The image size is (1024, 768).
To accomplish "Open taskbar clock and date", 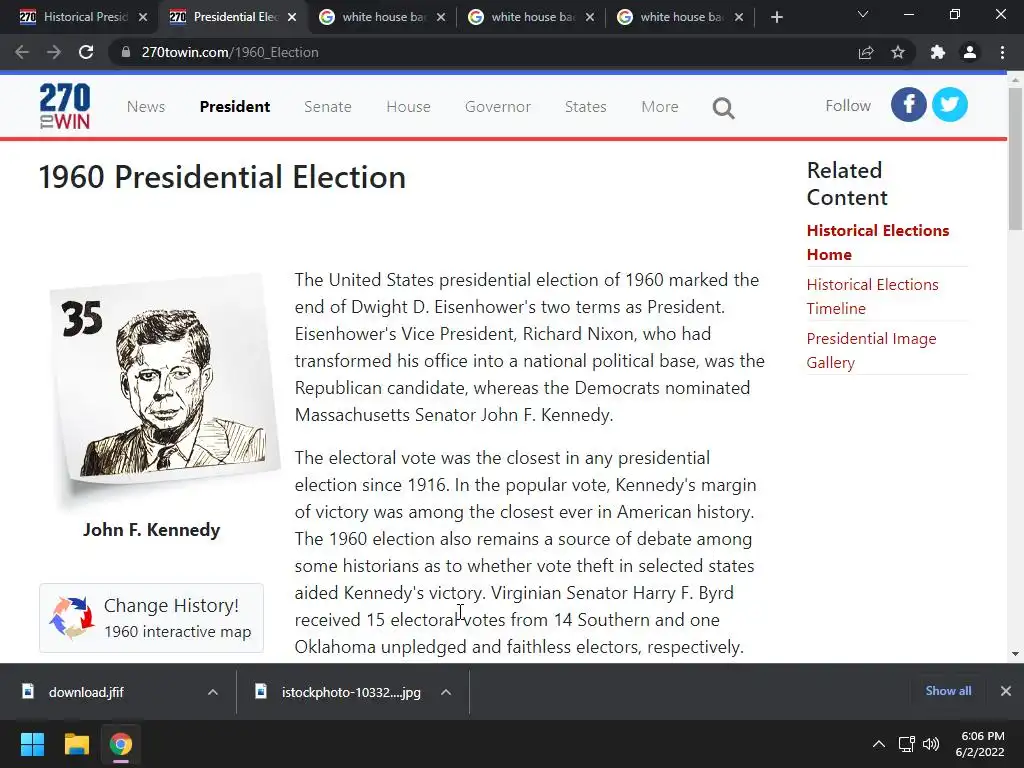I will pos(980,744).
